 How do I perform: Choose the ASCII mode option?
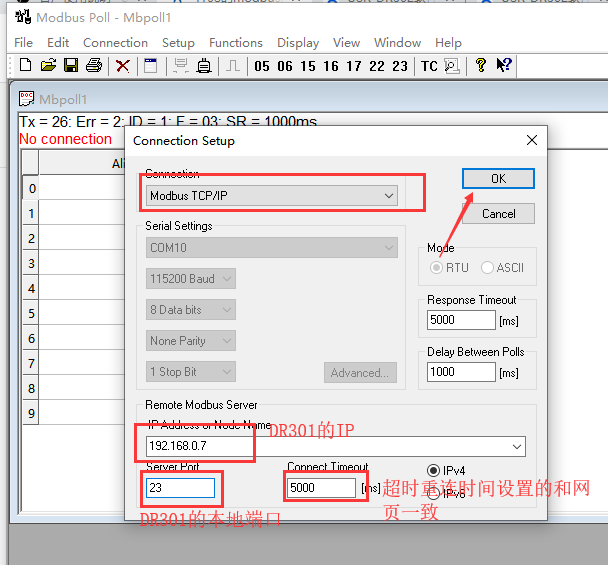tap(488, 268)
